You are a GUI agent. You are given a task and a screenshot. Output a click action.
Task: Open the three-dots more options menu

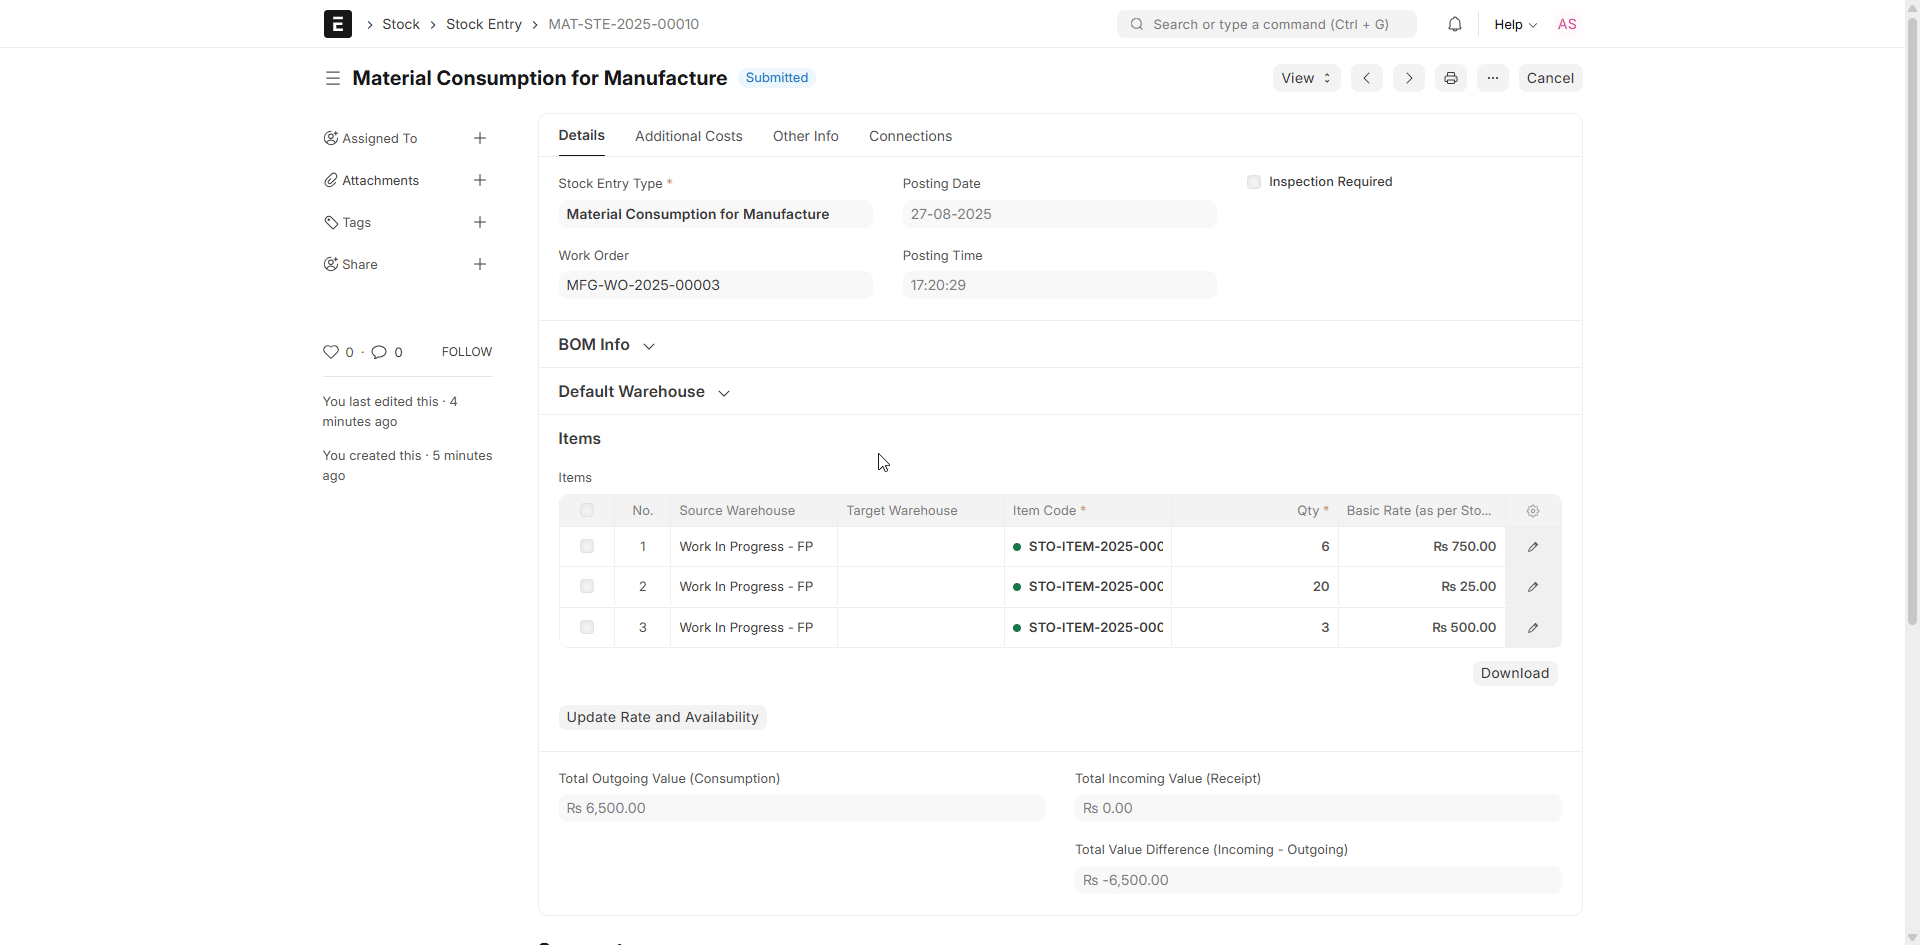coord(1492,78)
